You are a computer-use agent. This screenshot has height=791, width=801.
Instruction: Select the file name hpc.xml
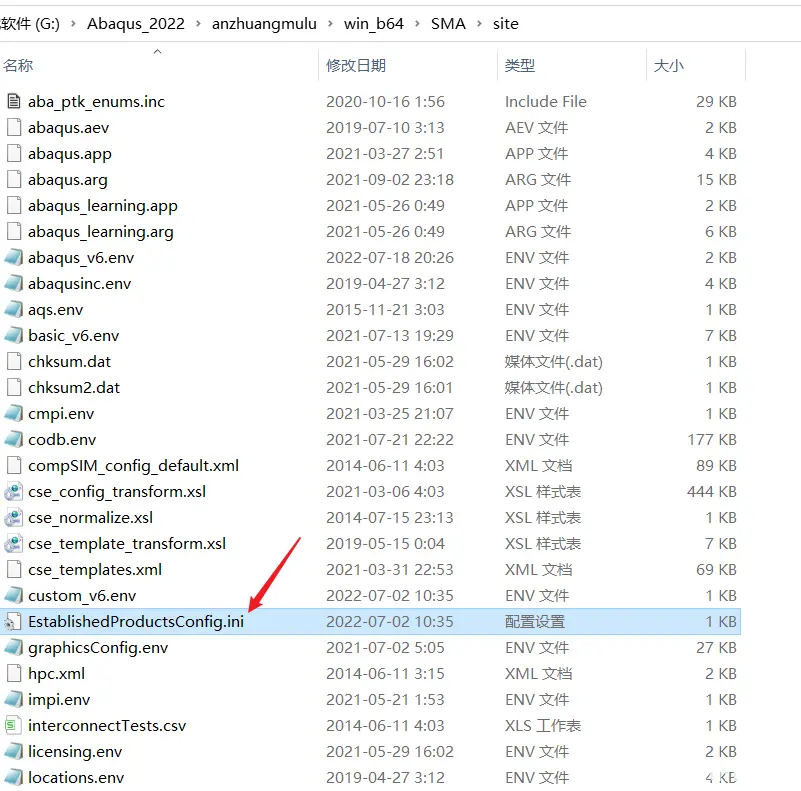[56, 674]
